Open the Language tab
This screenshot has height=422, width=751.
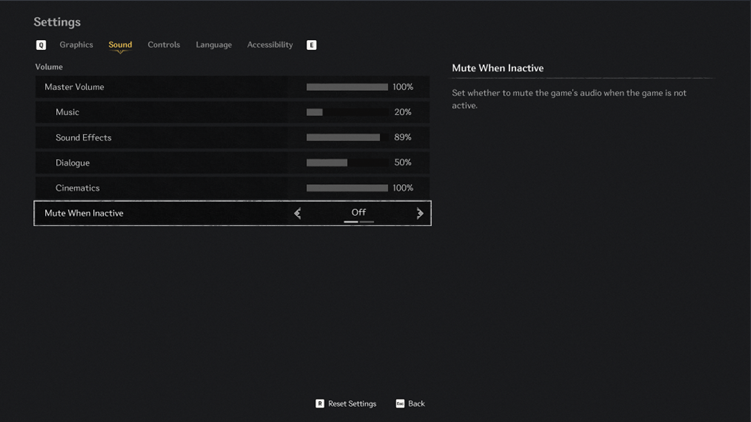tap(214, 45)
